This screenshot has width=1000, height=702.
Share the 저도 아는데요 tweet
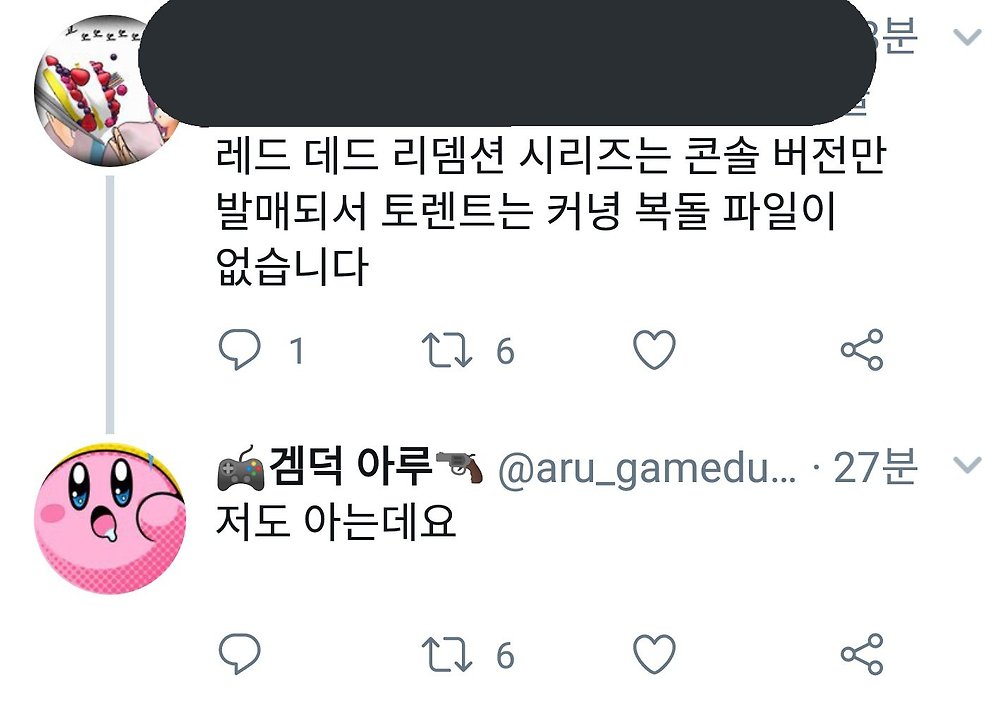pyautogui.click(x=862, y=654)
